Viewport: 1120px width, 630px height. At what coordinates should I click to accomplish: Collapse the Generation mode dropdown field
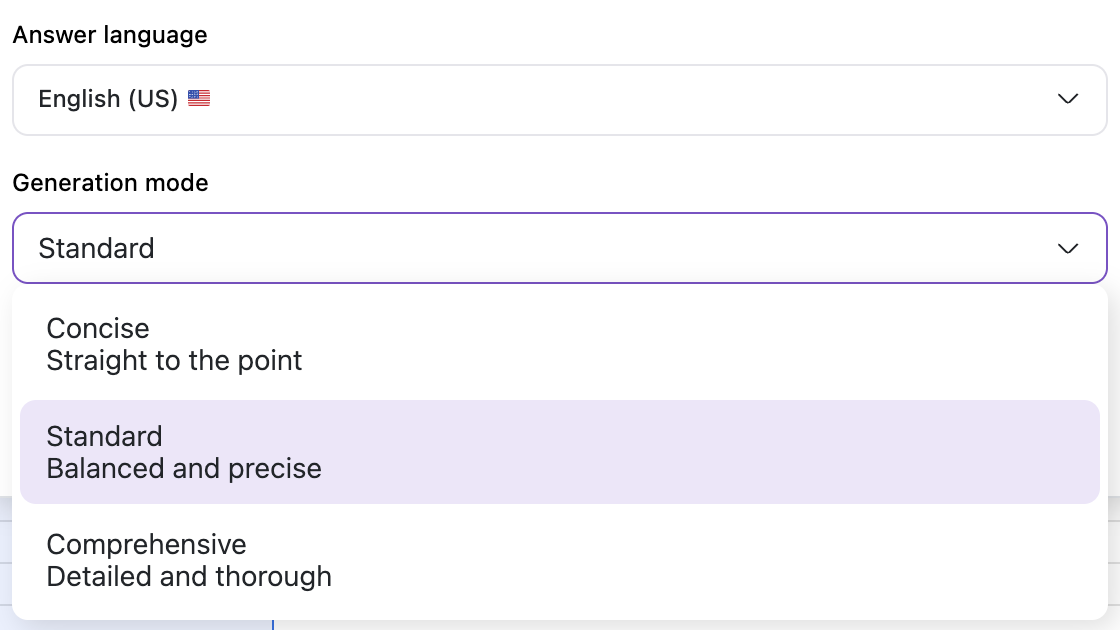point(559,248)
